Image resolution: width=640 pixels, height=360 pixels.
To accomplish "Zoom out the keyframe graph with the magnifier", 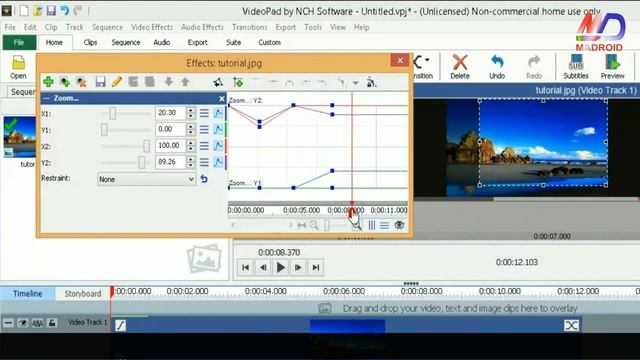I will (x=314, y=225).
